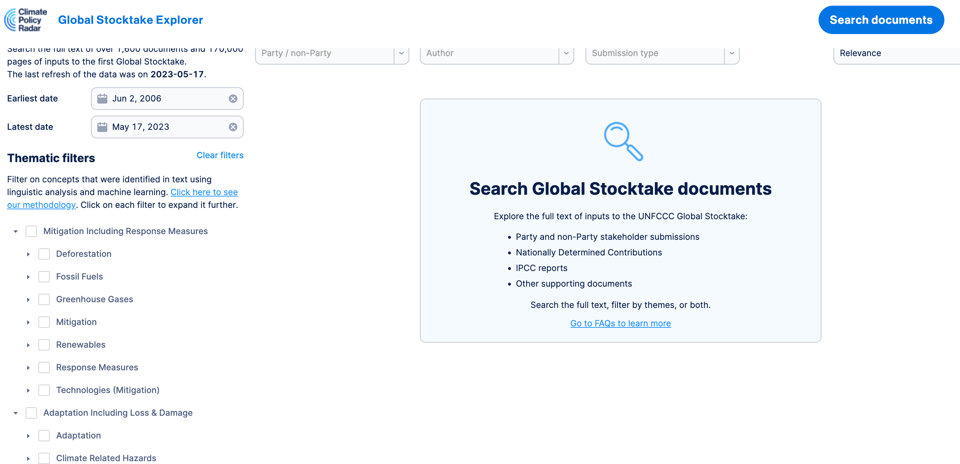Screen dimensions: 960x464
Task: Open the Relevance sort dropdown
Action: click(896, 54)
